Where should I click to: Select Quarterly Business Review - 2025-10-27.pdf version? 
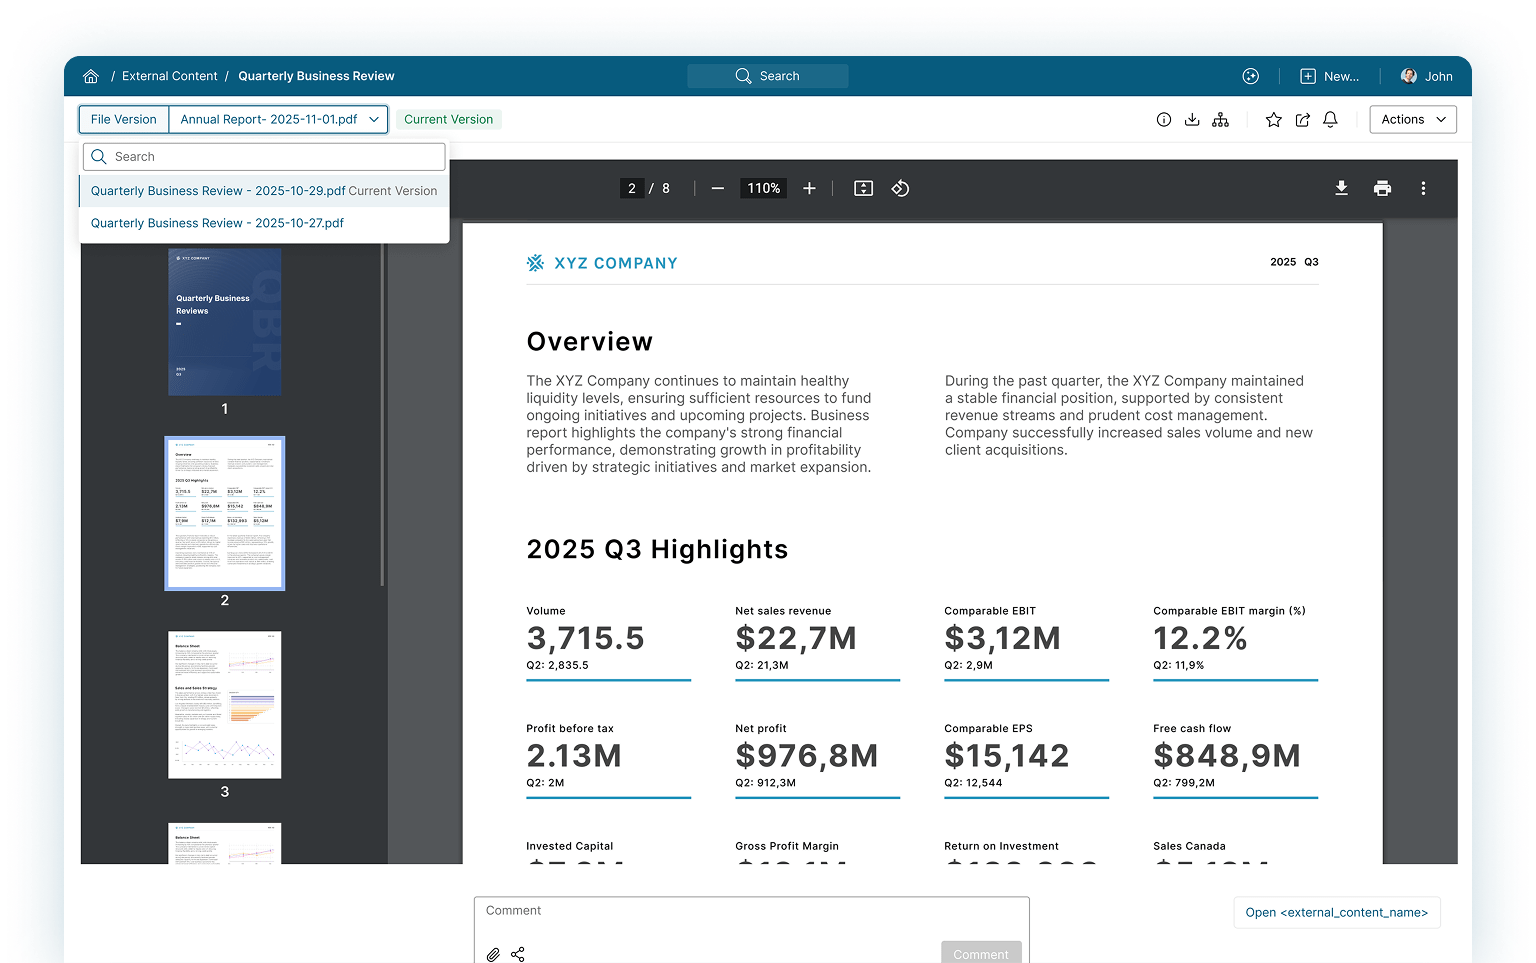click(217, 223)
